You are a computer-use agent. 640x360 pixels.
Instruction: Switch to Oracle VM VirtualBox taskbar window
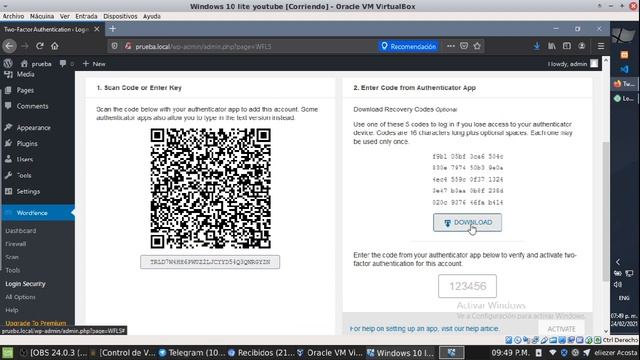[x=331, y=353]
